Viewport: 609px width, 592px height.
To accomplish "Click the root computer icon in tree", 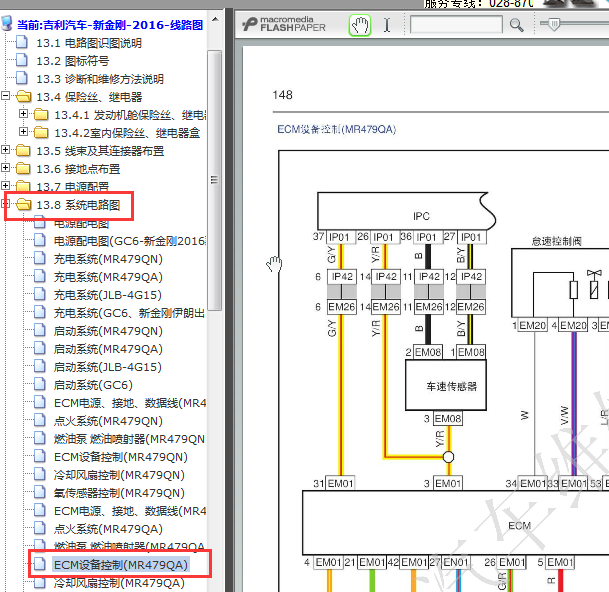I will pos(7,24).
